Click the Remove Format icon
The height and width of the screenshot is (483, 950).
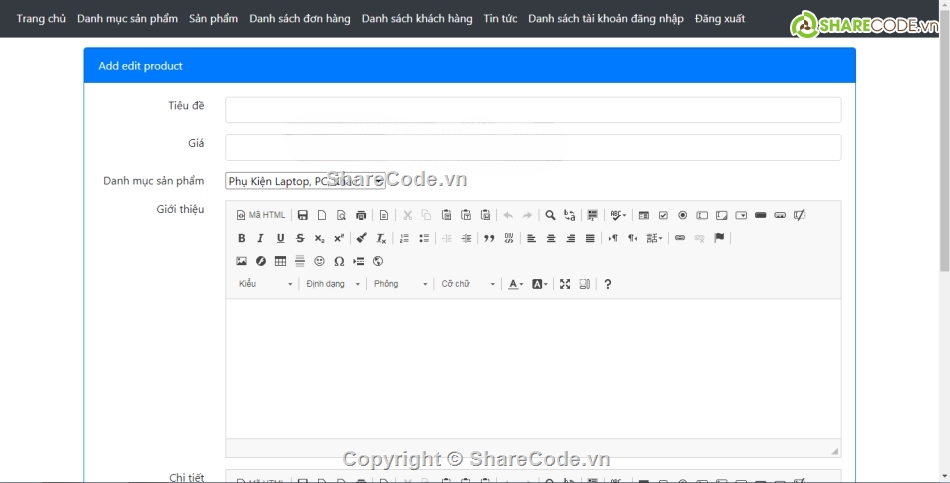coord(381,238)
